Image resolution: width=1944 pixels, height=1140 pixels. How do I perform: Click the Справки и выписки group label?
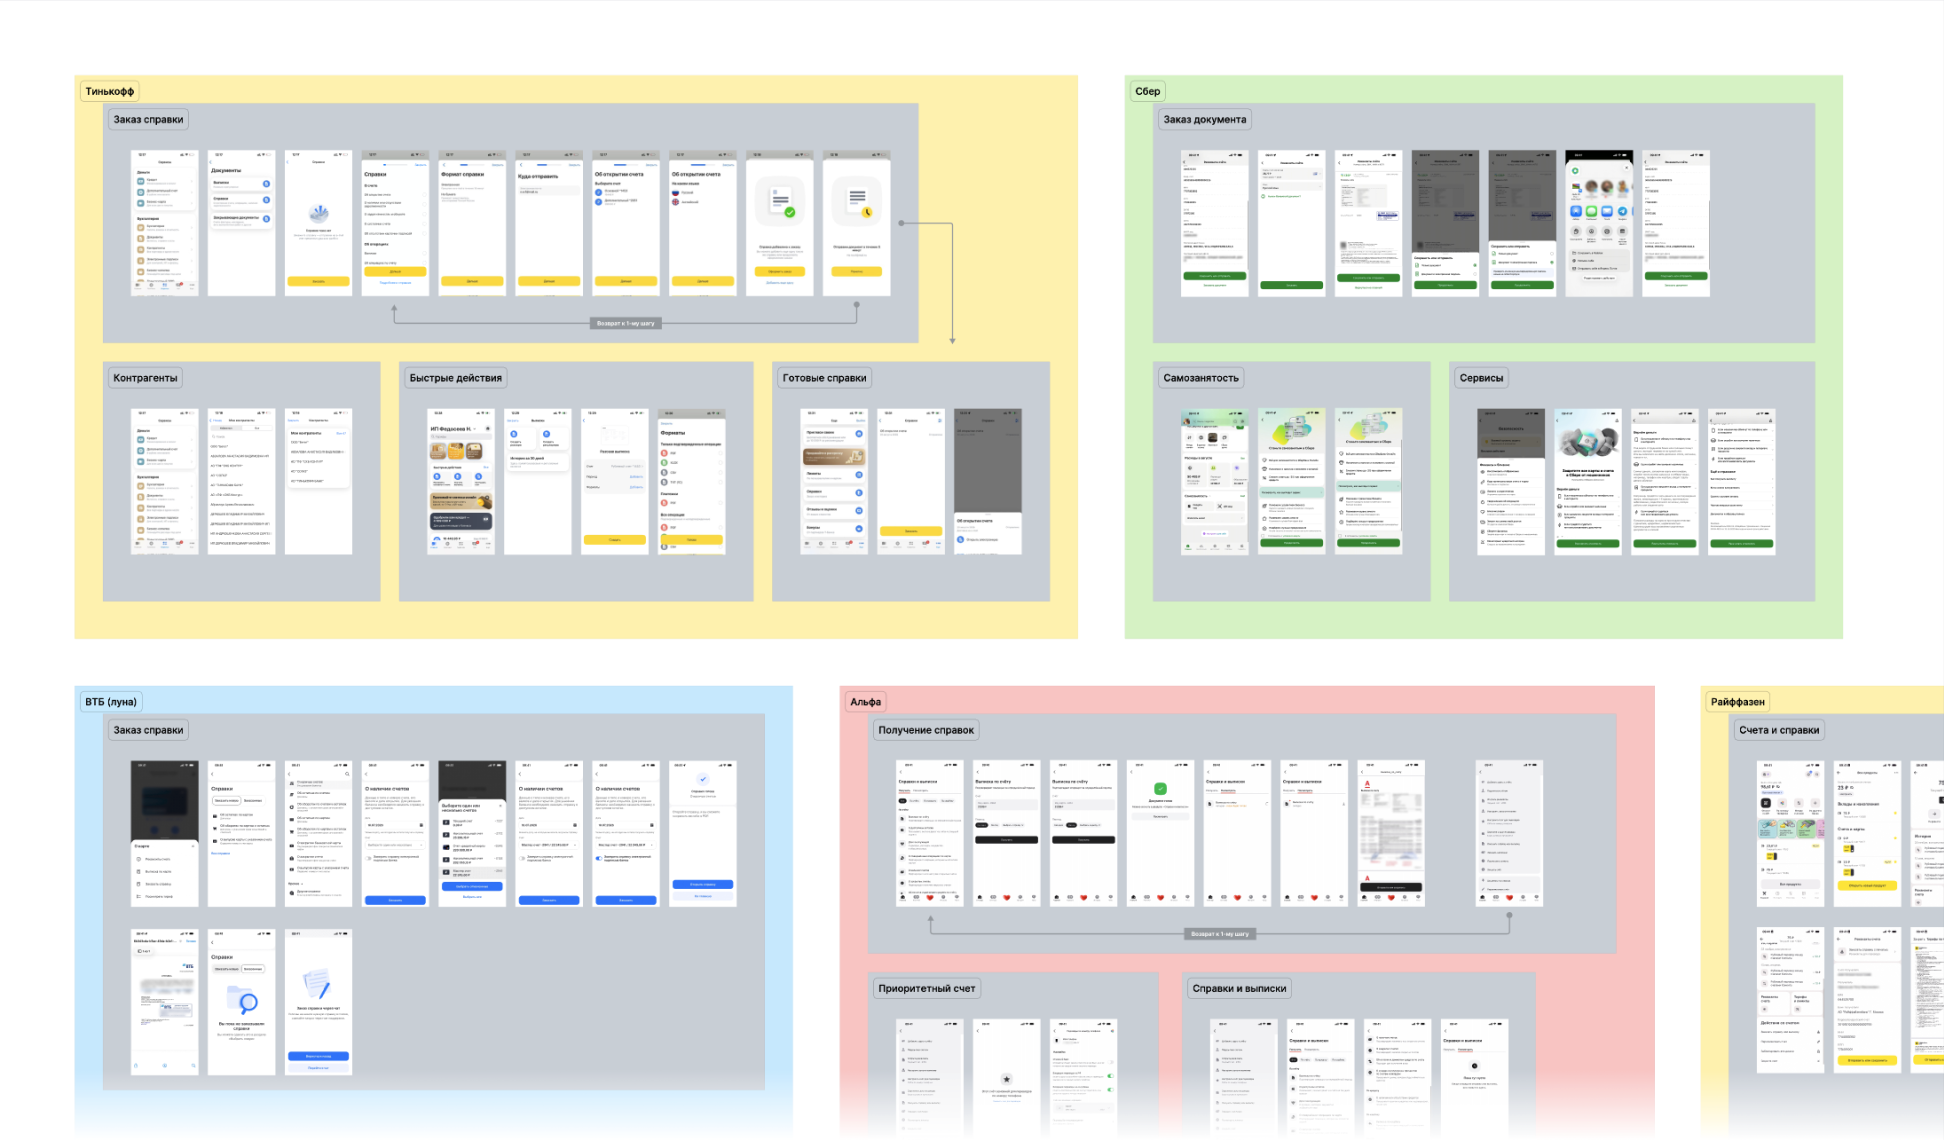(x=1239, y=989)
